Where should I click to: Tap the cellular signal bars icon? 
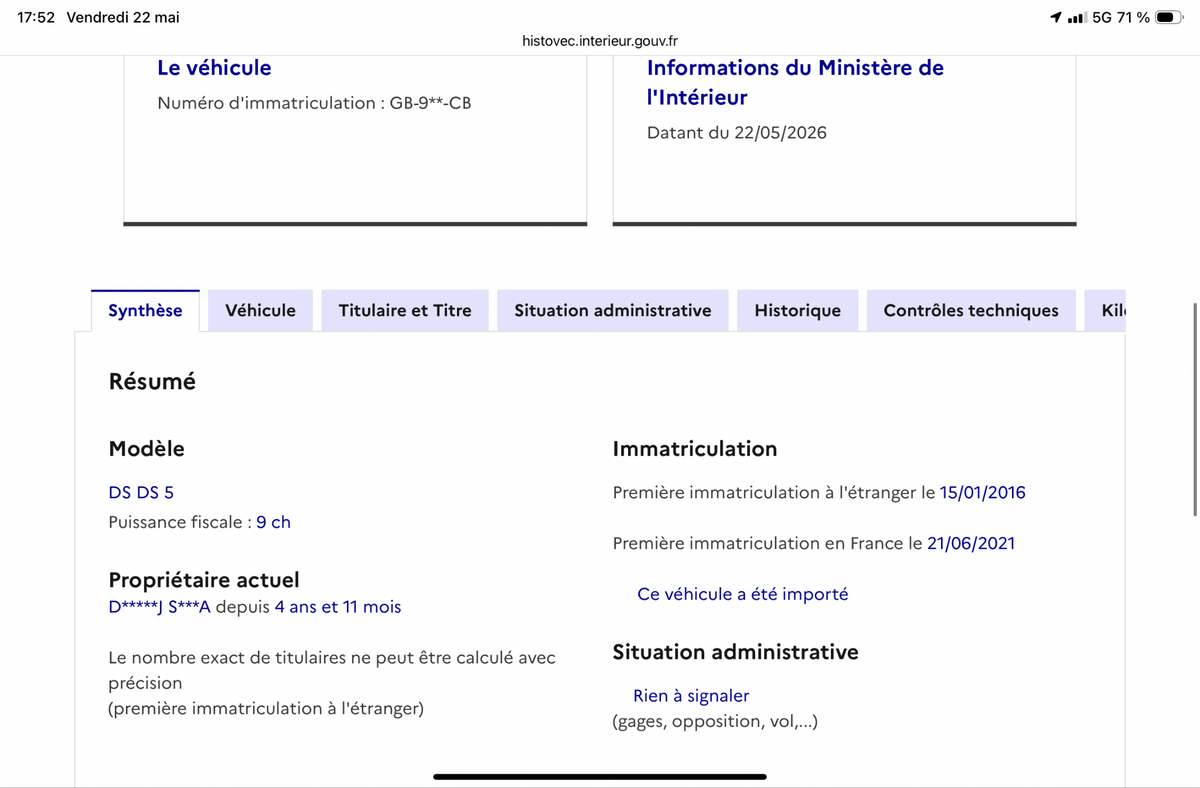[1077, 18]
